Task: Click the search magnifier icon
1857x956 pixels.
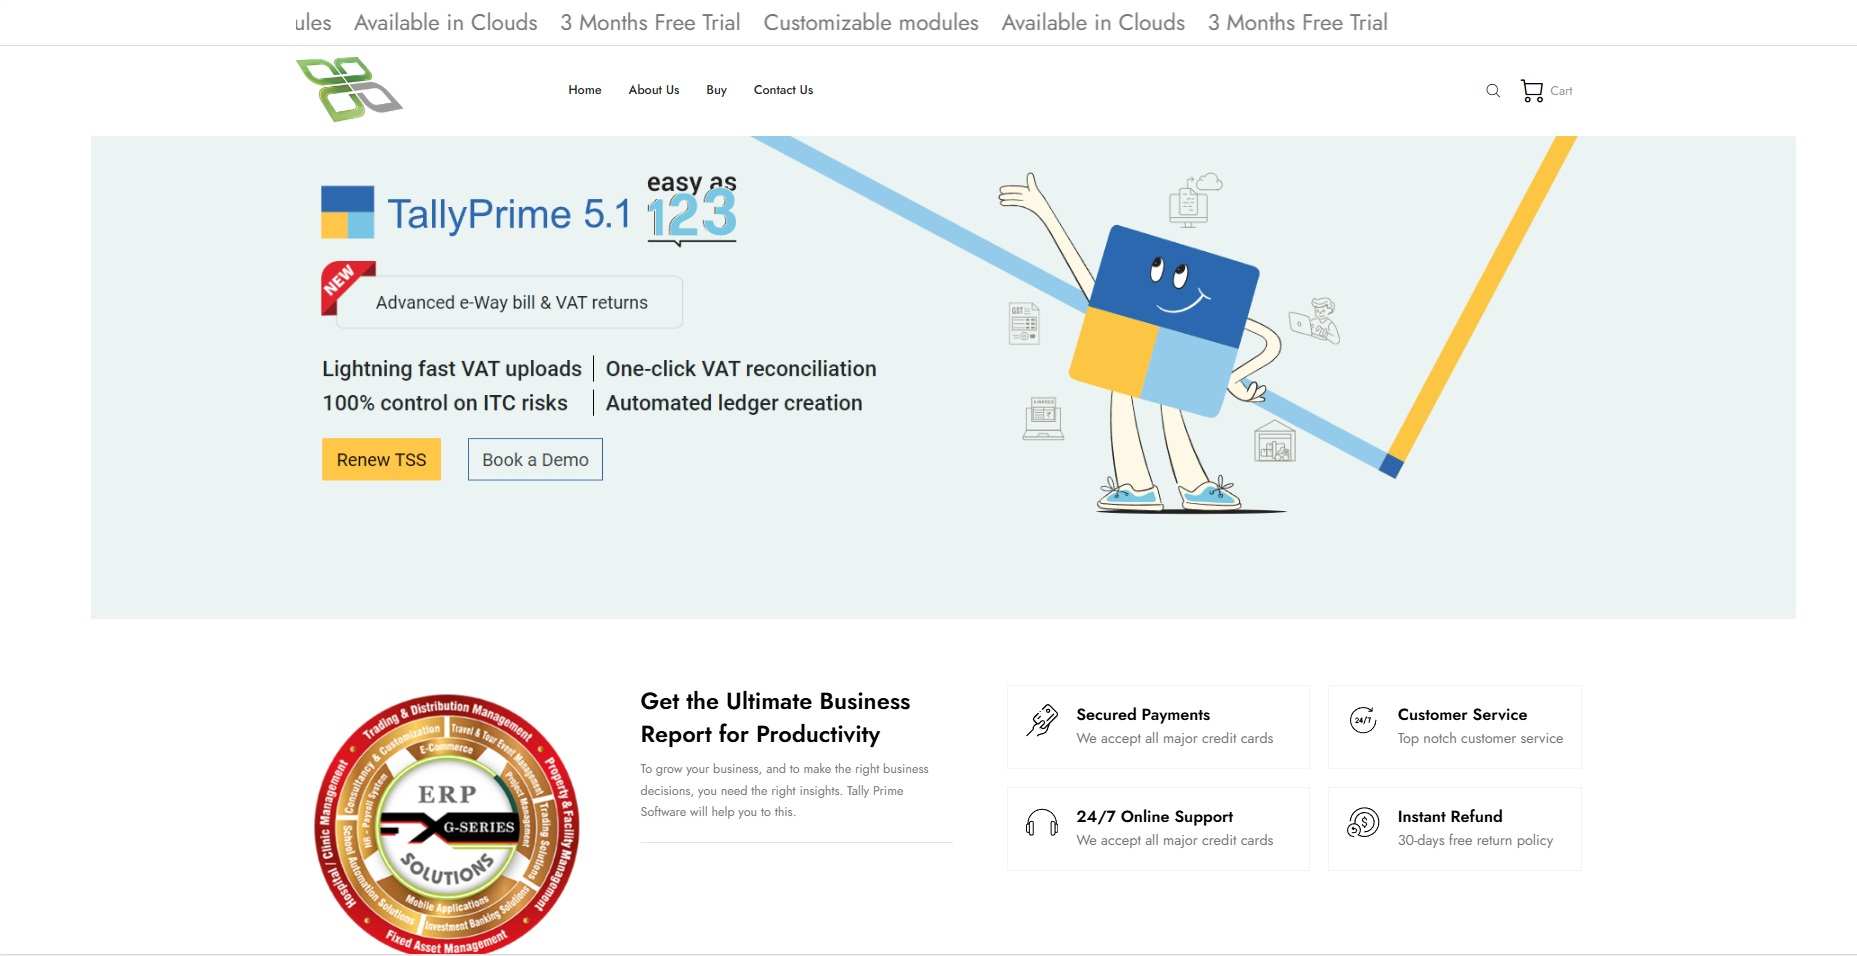Action: (x=1493, y=91)
